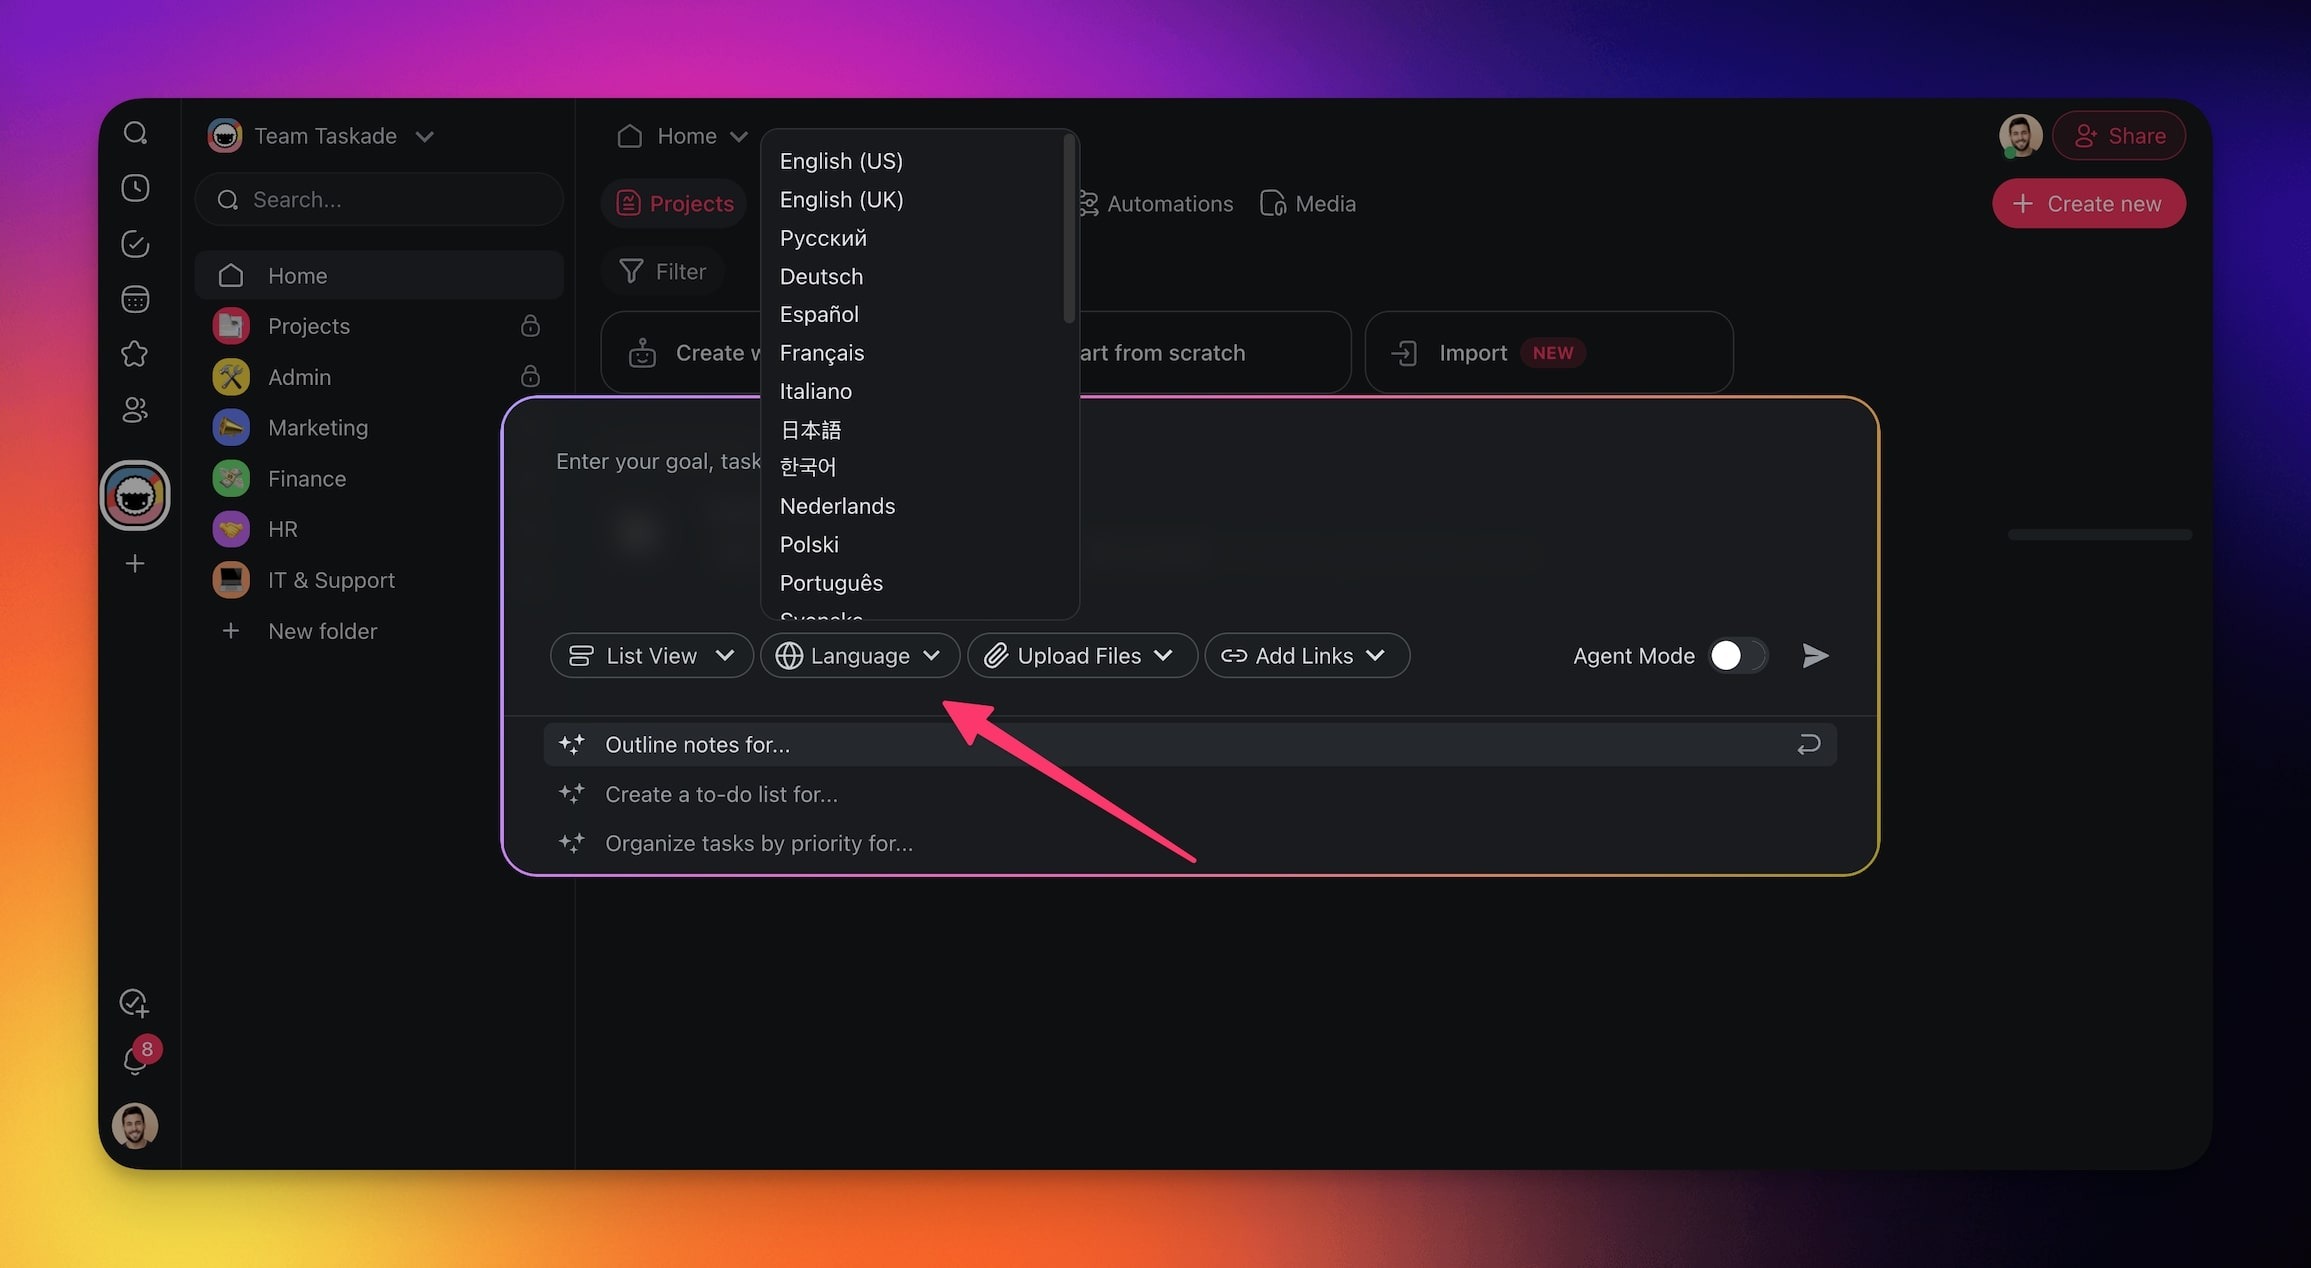Open the calendar icon in left rail

coord(135,299)
